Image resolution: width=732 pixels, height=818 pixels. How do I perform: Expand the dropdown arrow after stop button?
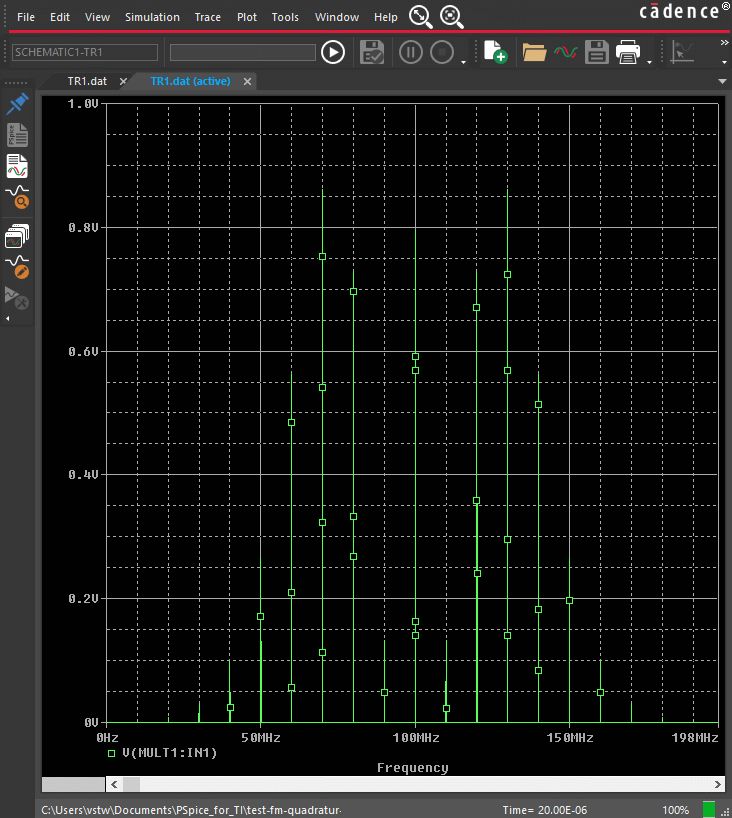coord(463,62)
